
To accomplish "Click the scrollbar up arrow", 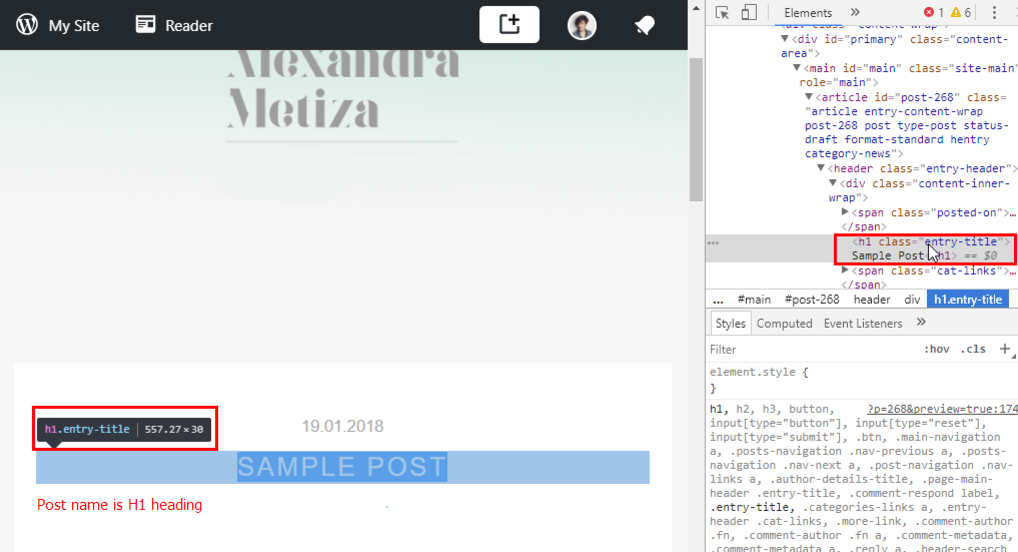I will coord(696,8).
